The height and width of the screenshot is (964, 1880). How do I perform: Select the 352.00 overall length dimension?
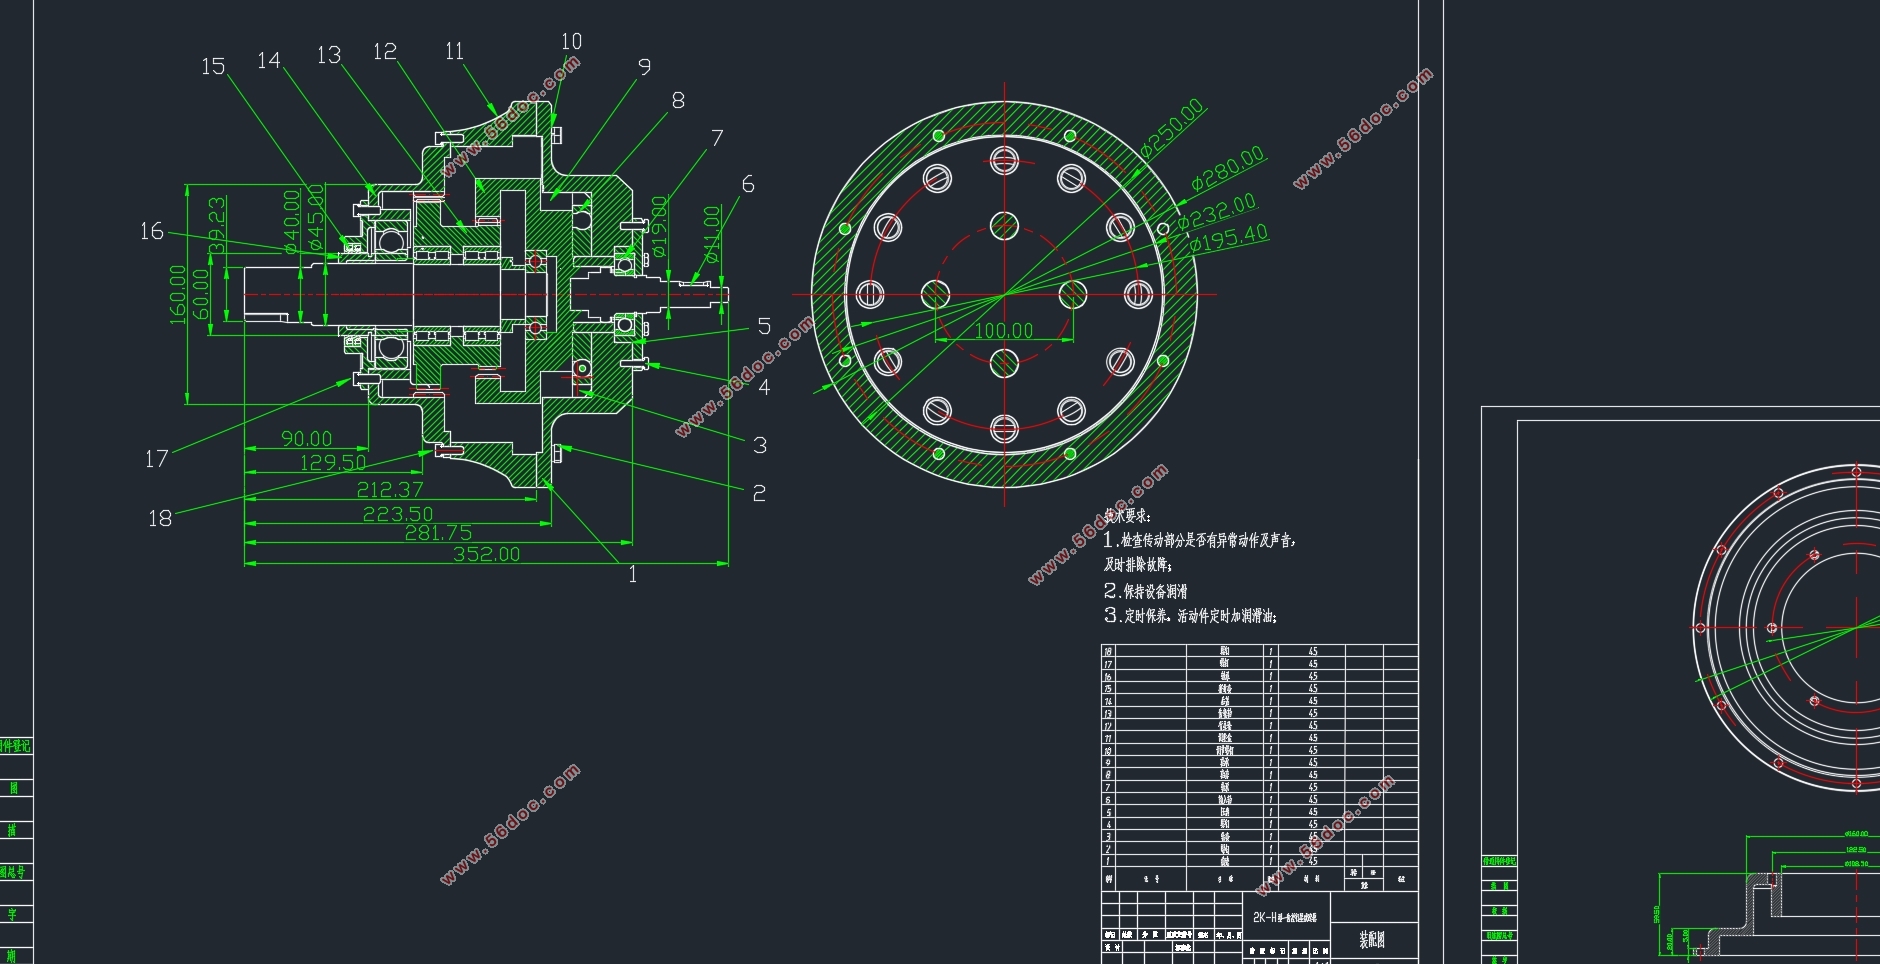pos(486,554)
